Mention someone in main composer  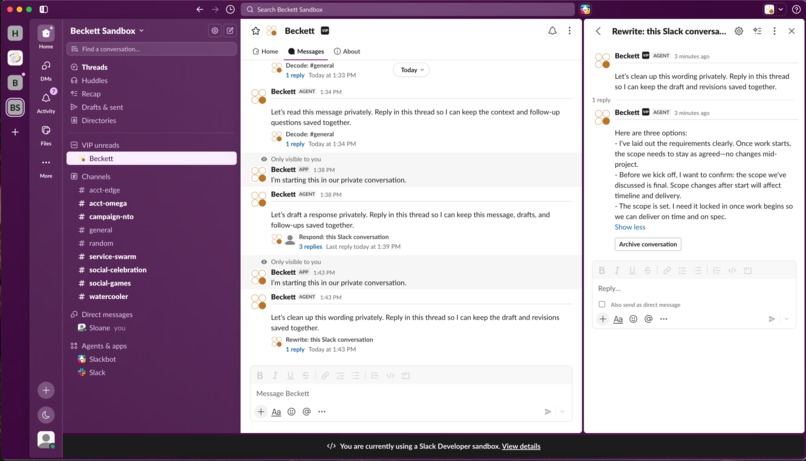coord(307,412)
